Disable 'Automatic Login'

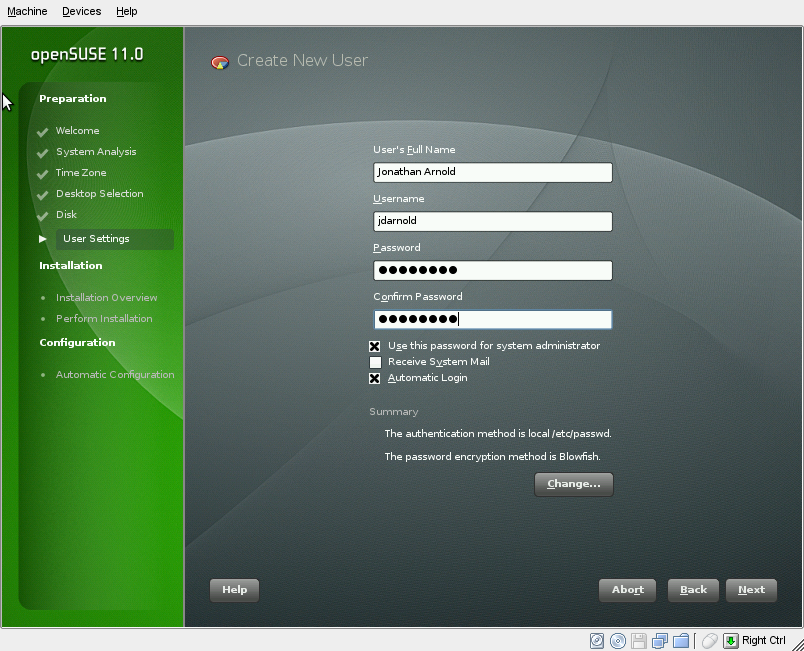pos(375,378)
